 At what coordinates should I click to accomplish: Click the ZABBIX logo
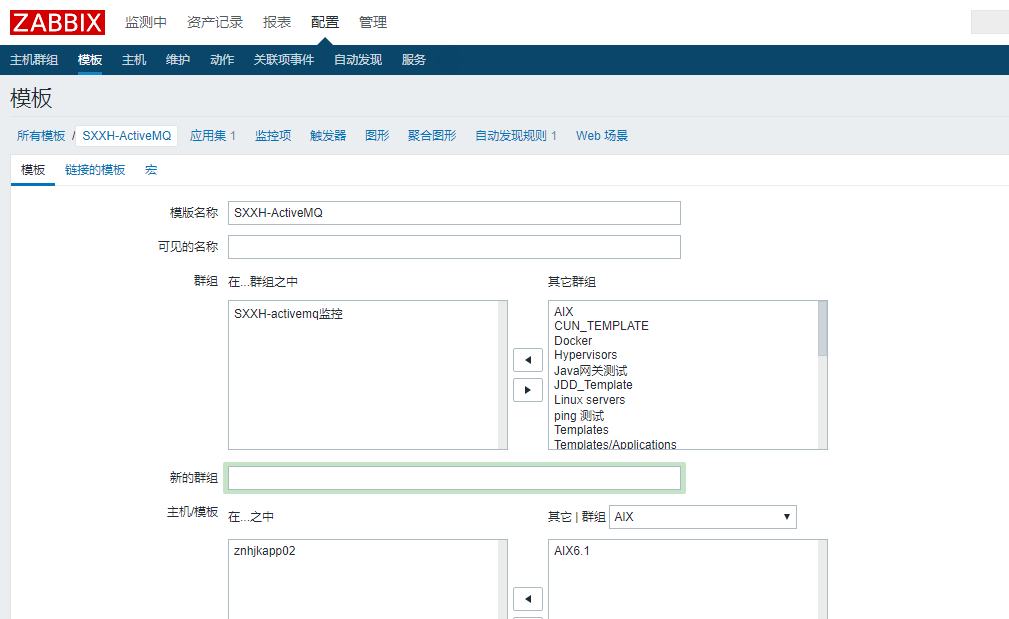pos(57,22)
